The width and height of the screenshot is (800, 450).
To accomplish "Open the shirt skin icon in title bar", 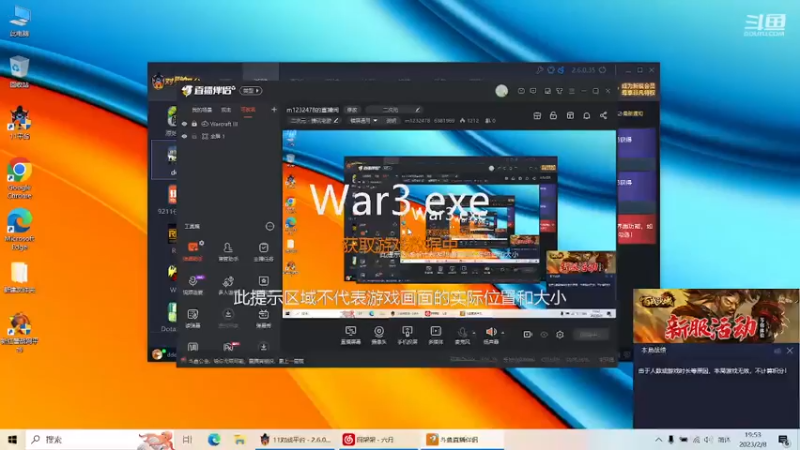I will pos(559,91).
